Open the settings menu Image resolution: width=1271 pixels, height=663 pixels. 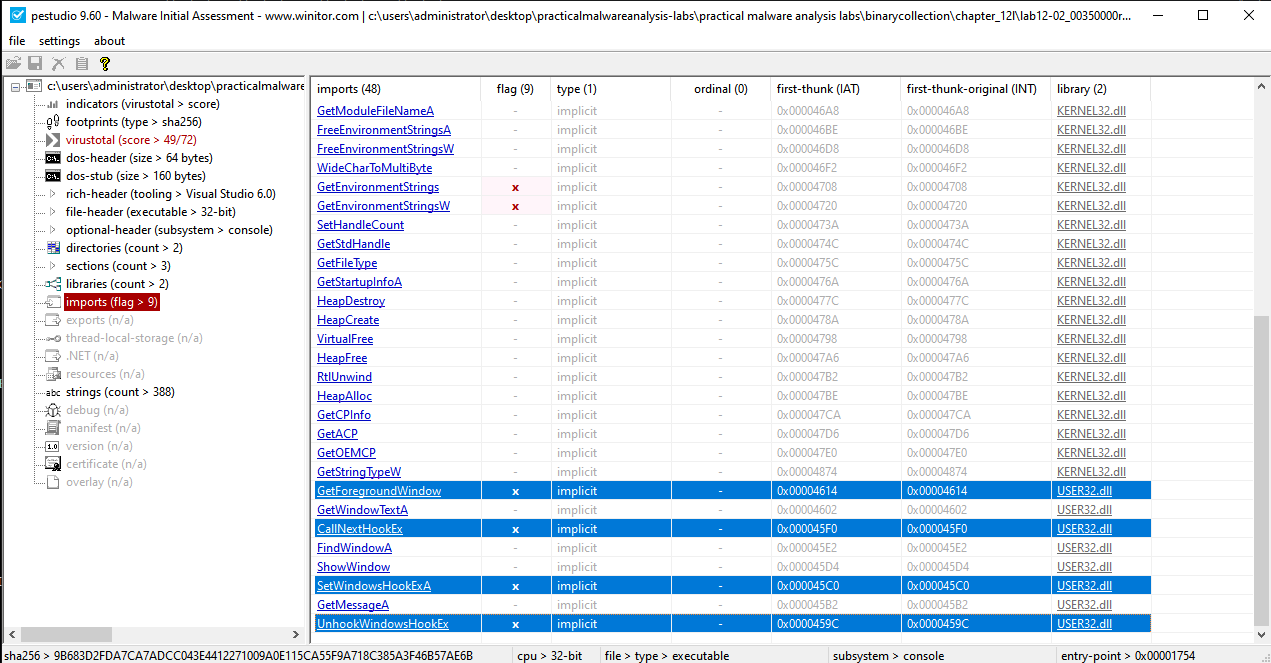[x=59, y=41]
